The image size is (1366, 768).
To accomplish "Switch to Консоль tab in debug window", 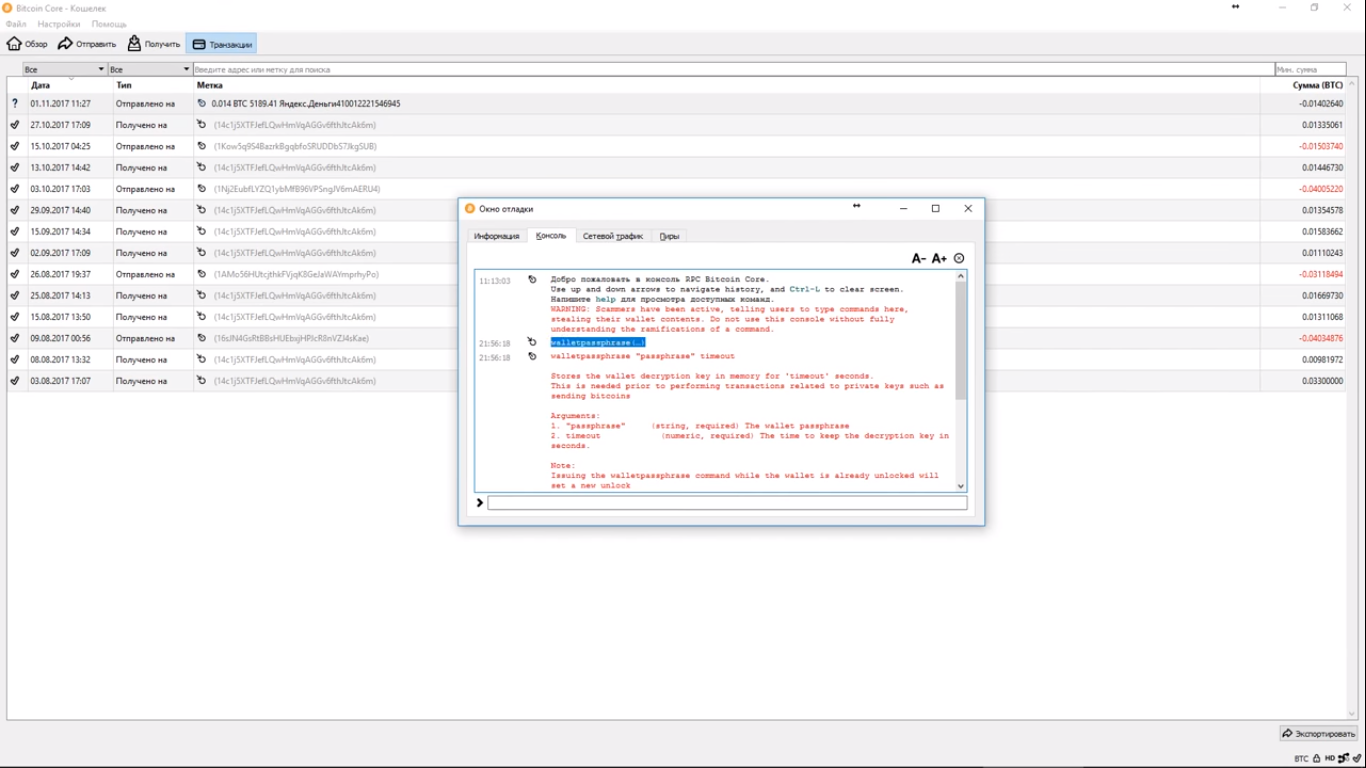I will (551, 236).
